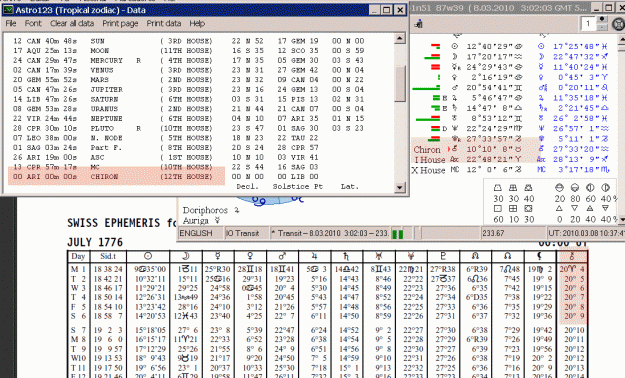This screenshot has width=625, height=378.
Task: Click the hemisphere icon above 80
Action: point(575,188)
